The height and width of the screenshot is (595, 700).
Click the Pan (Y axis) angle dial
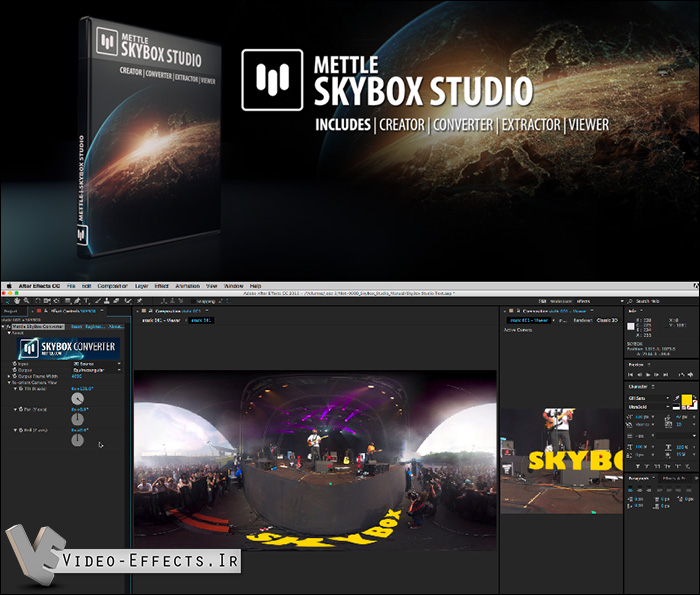pyautogui.click(x=77, y=419)
